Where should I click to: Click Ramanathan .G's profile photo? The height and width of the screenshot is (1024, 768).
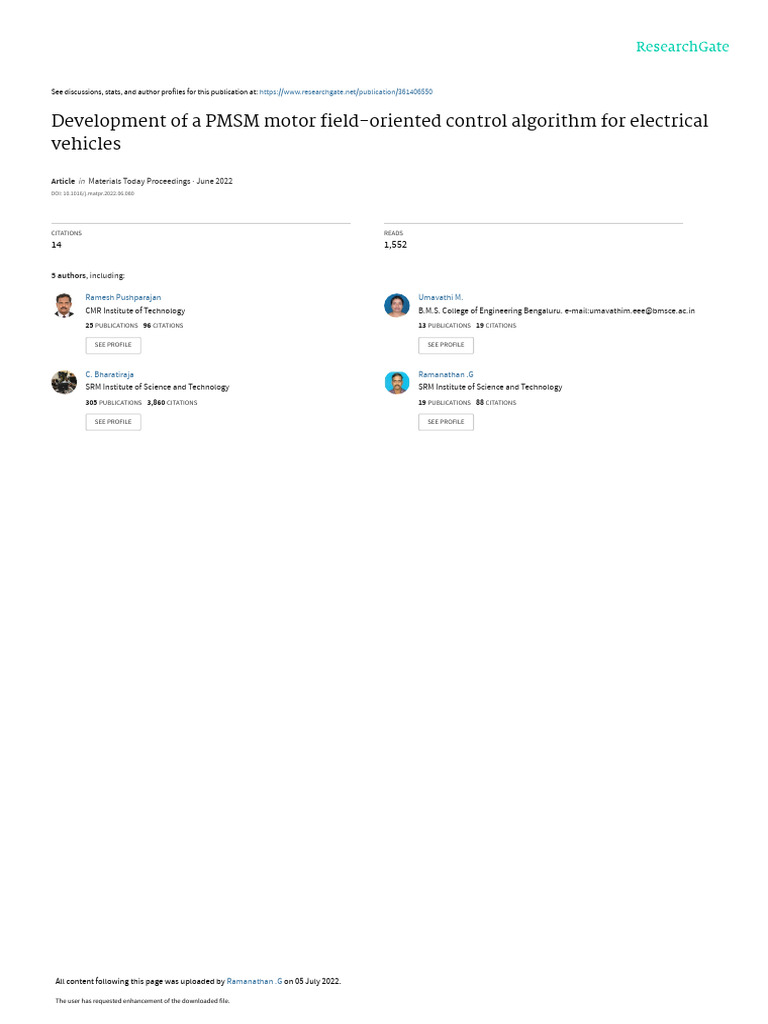coord(396,383)
